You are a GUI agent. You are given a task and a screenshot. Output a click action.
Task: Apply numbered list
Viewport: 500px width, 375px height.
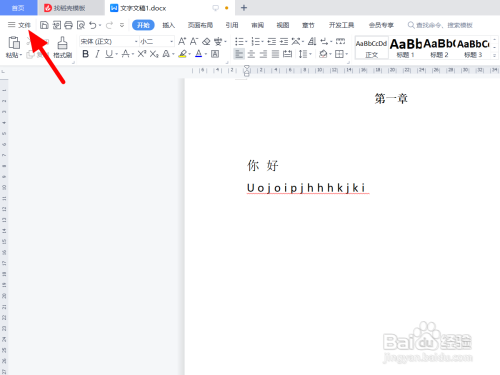[255, 41]
